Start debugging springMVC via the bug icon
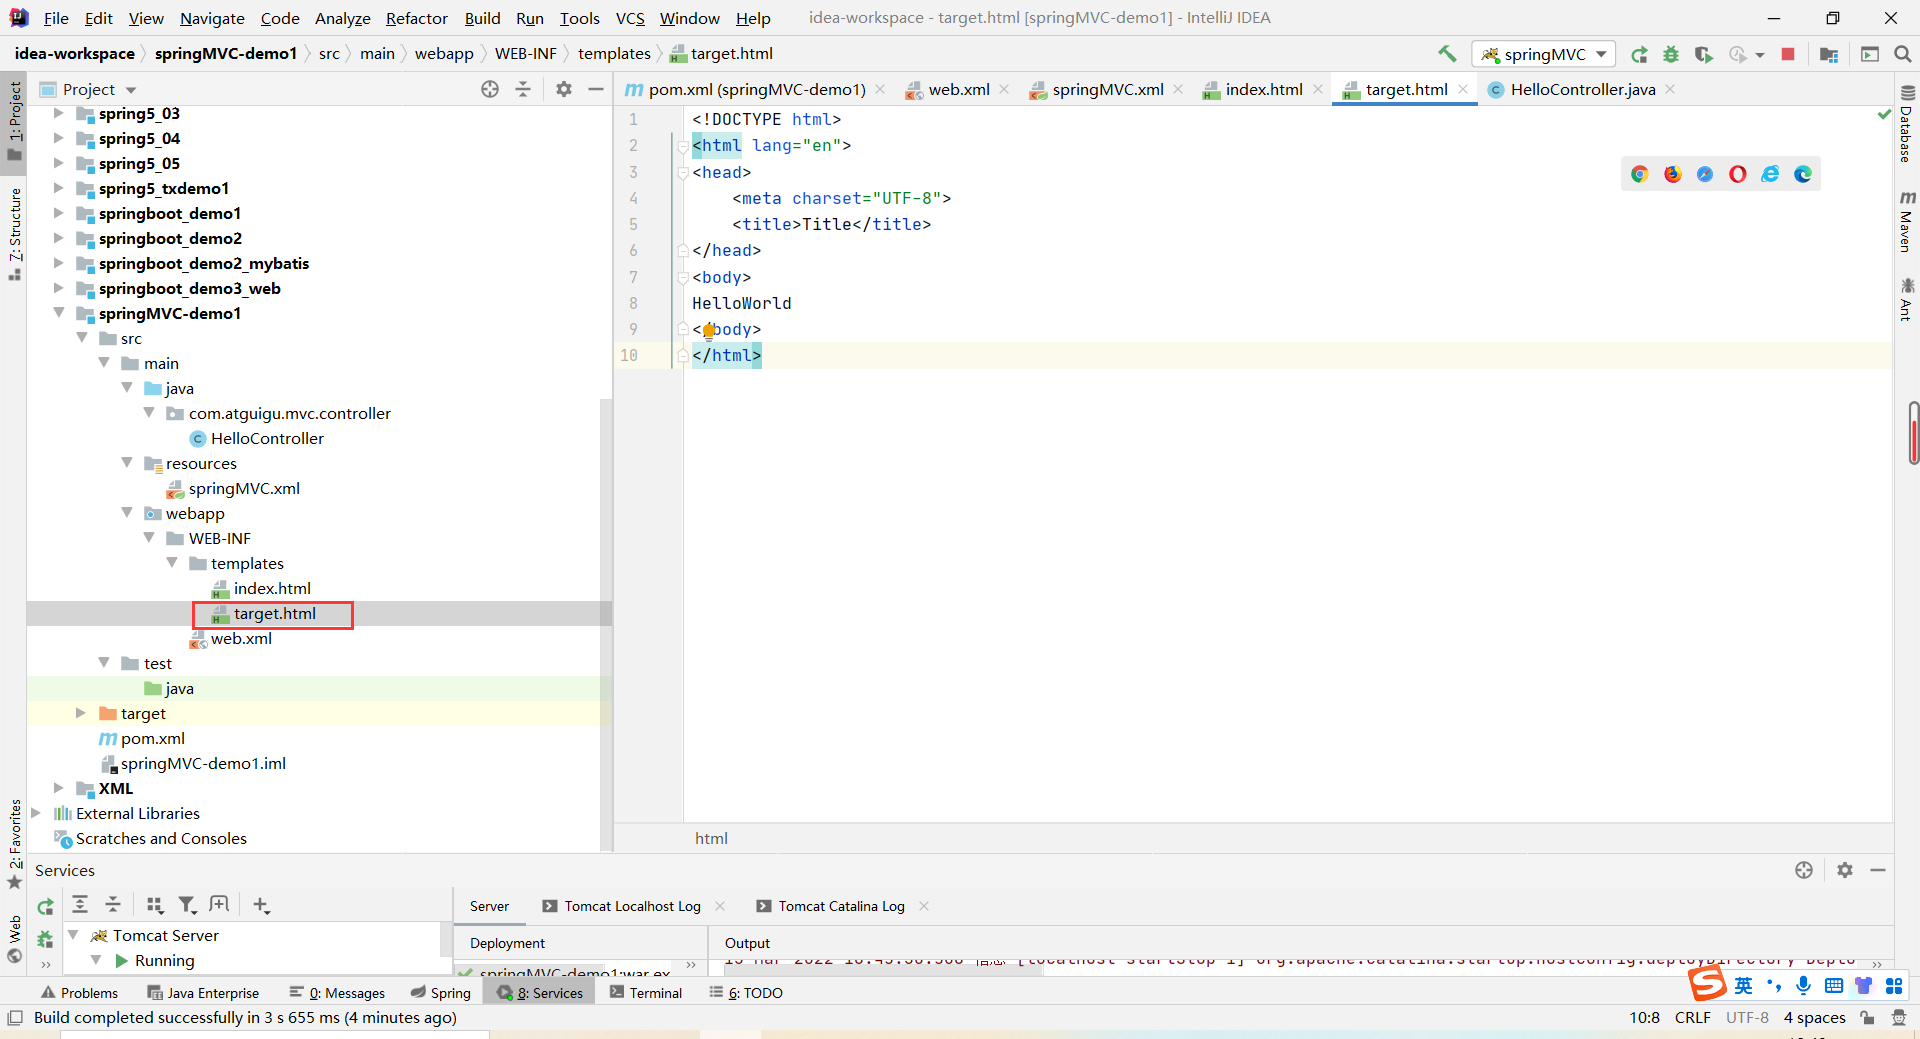 tap(1671, 54)
